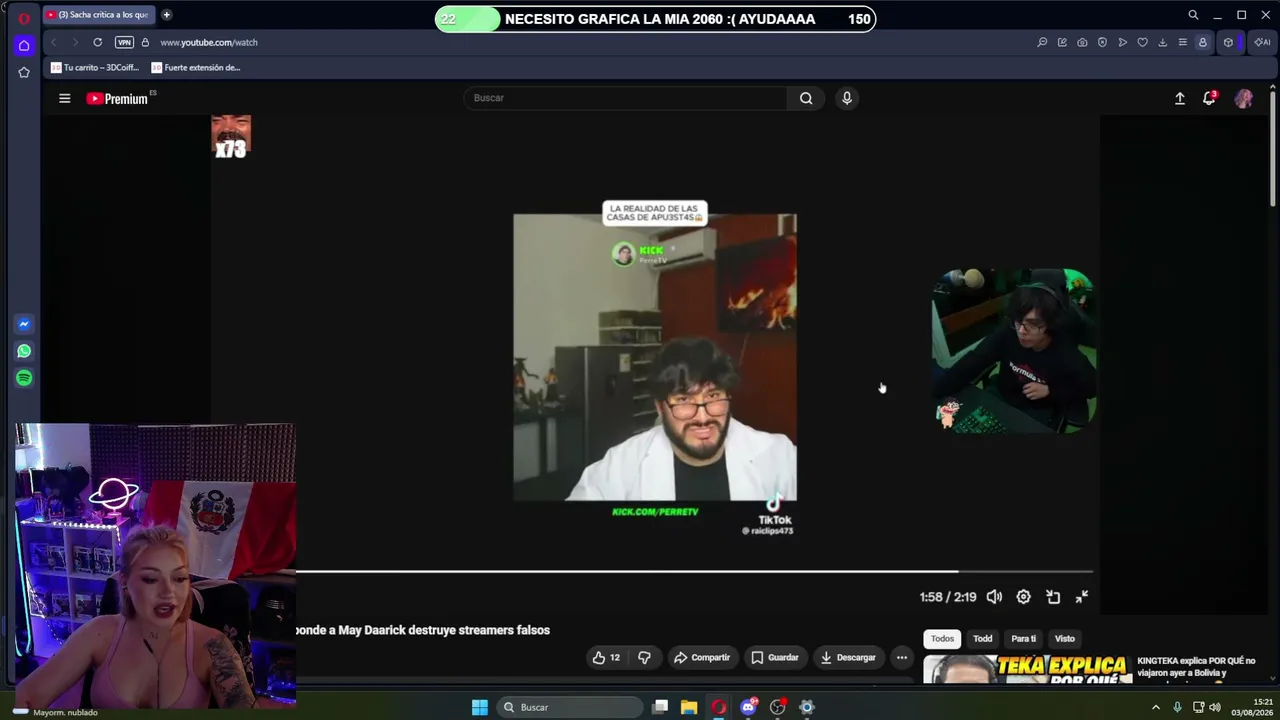The height and width of the screenshot is (720, 1280).
Task: Open Spotify in the Opera sidebar
Action: point(24,378)
